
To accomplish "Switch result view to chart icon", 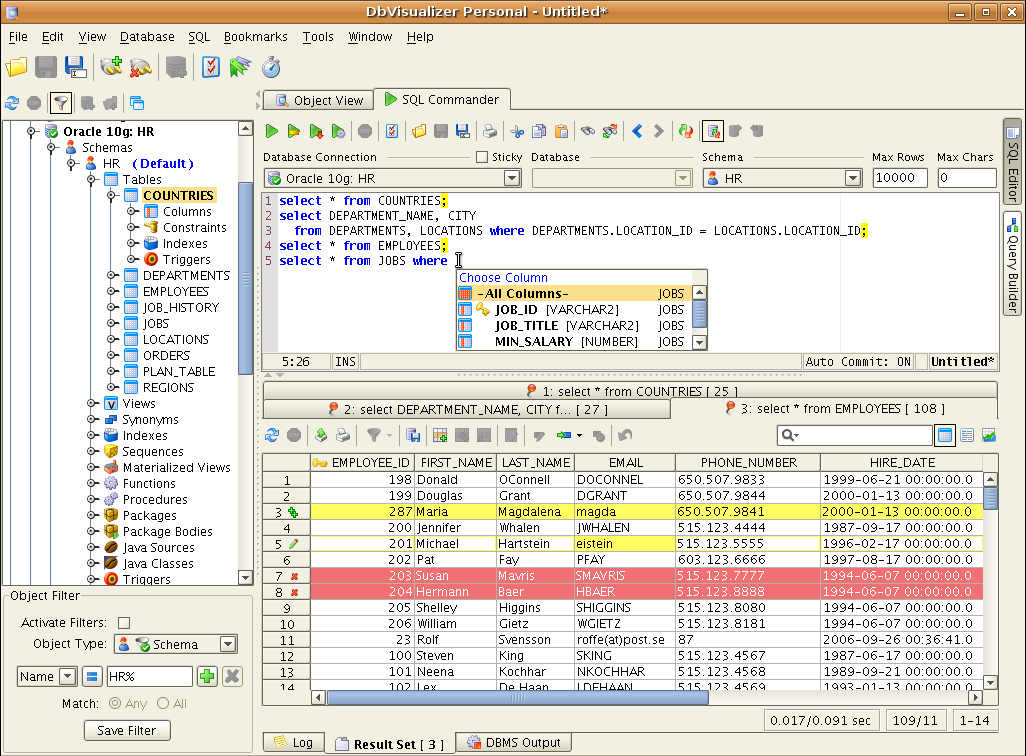I will [x=989, y=435].
